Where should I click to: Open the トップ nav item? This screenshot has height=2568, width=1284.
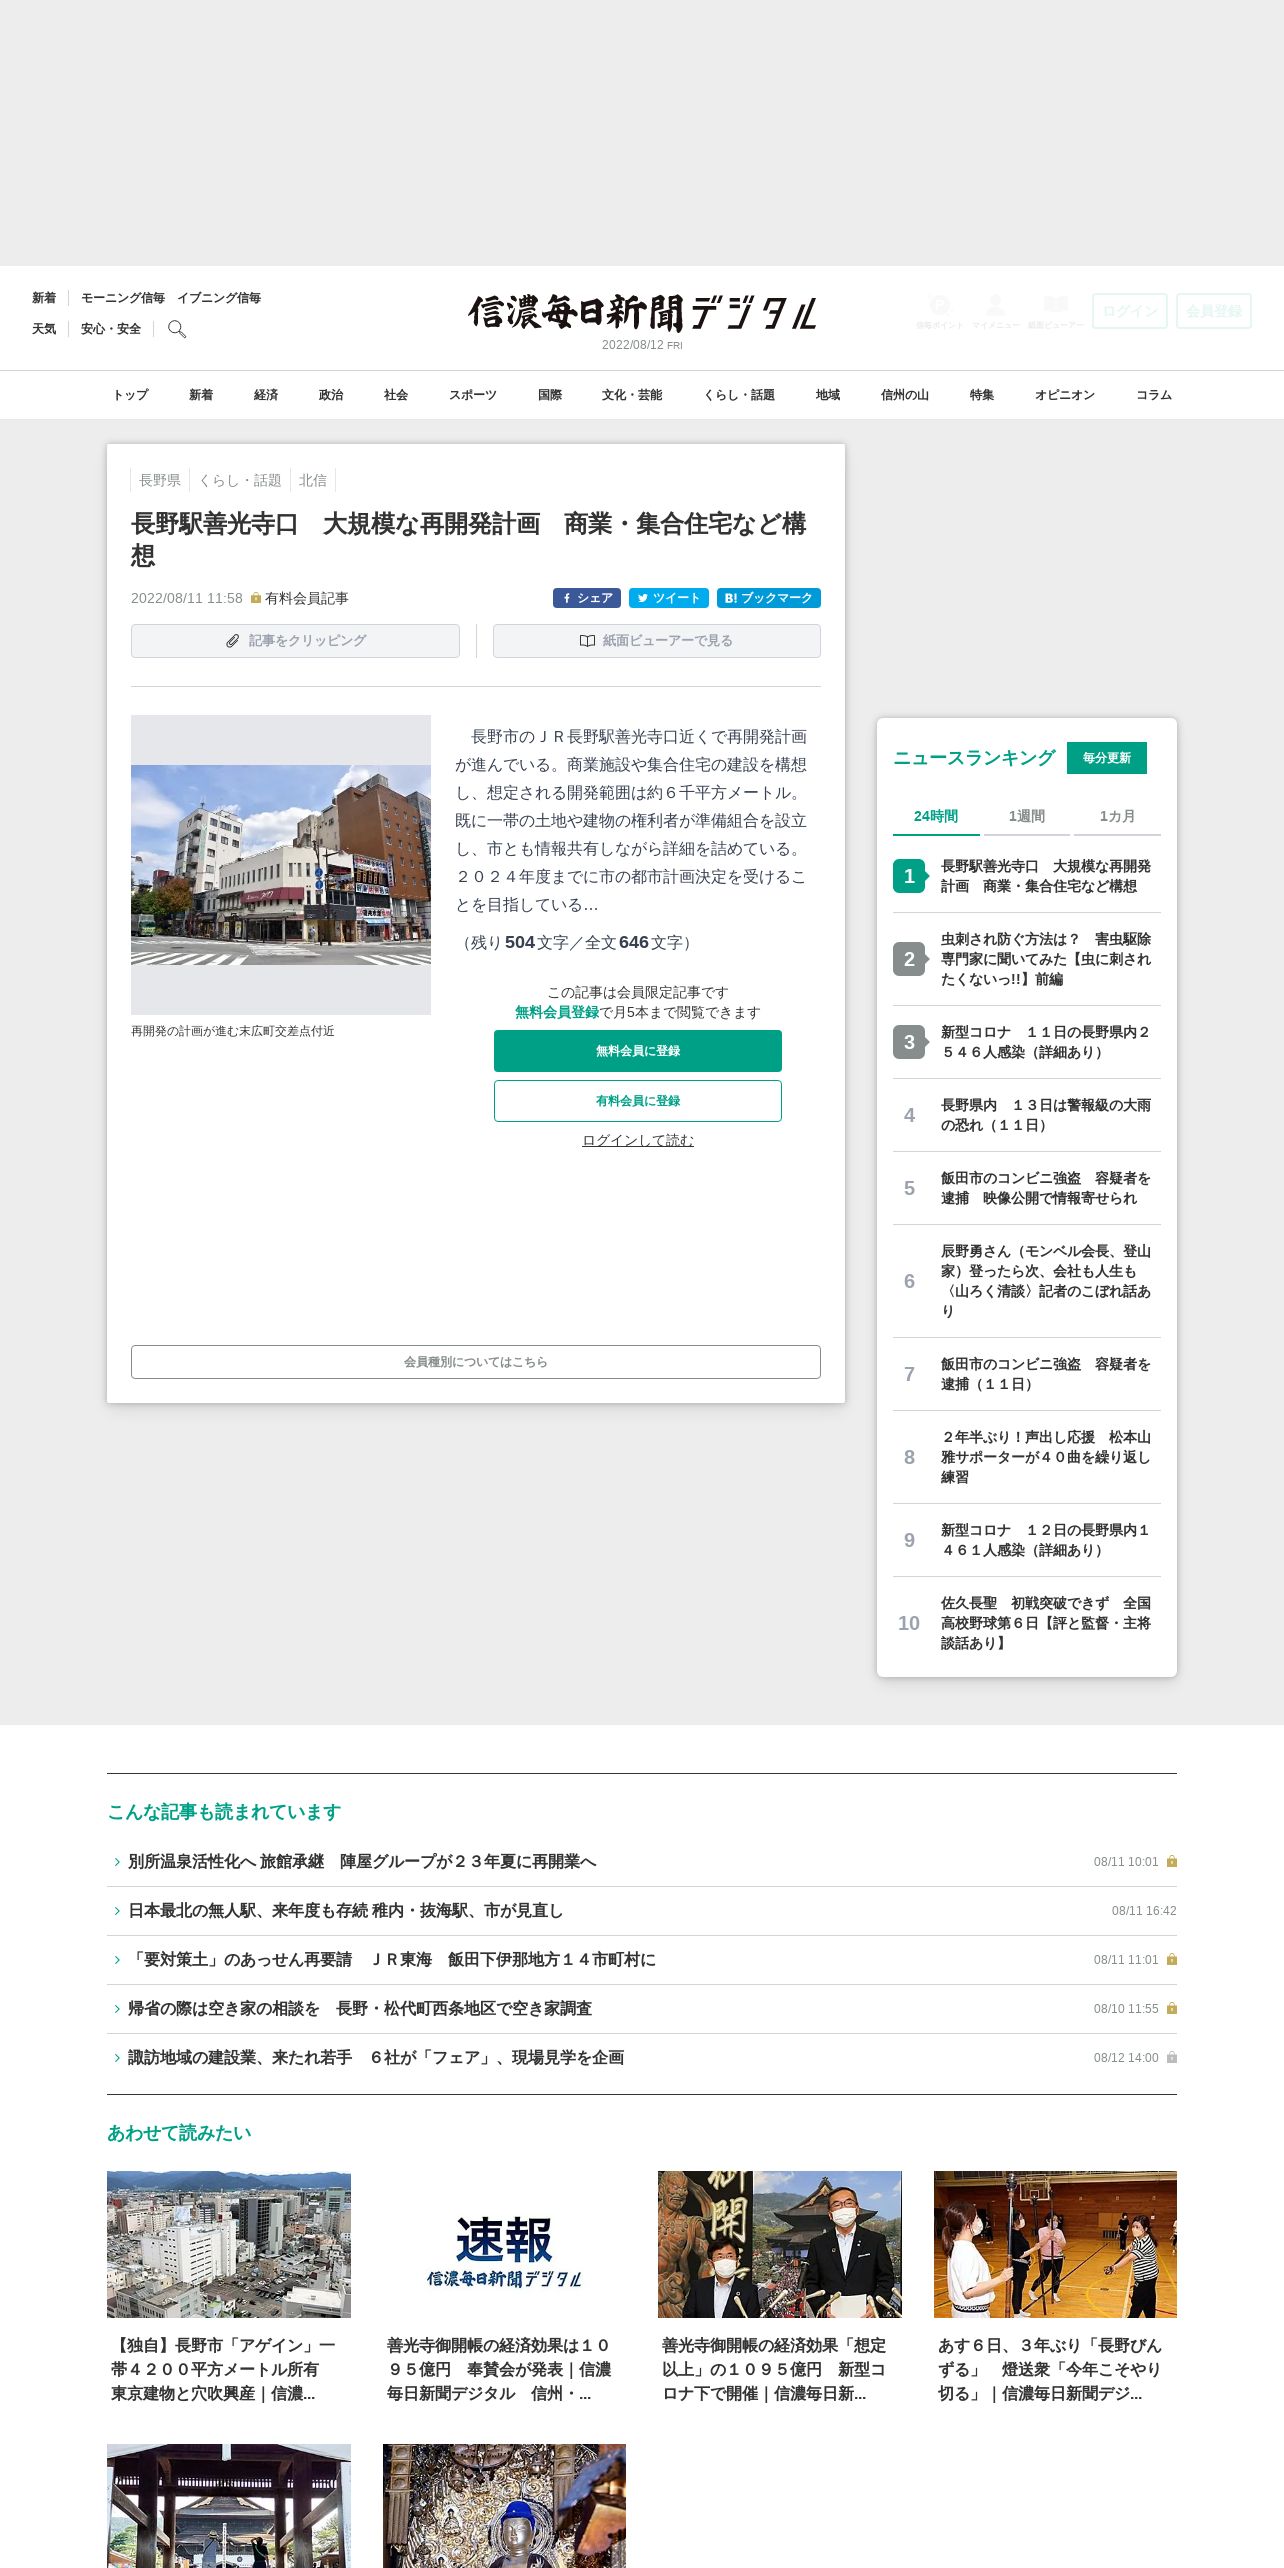130,395
